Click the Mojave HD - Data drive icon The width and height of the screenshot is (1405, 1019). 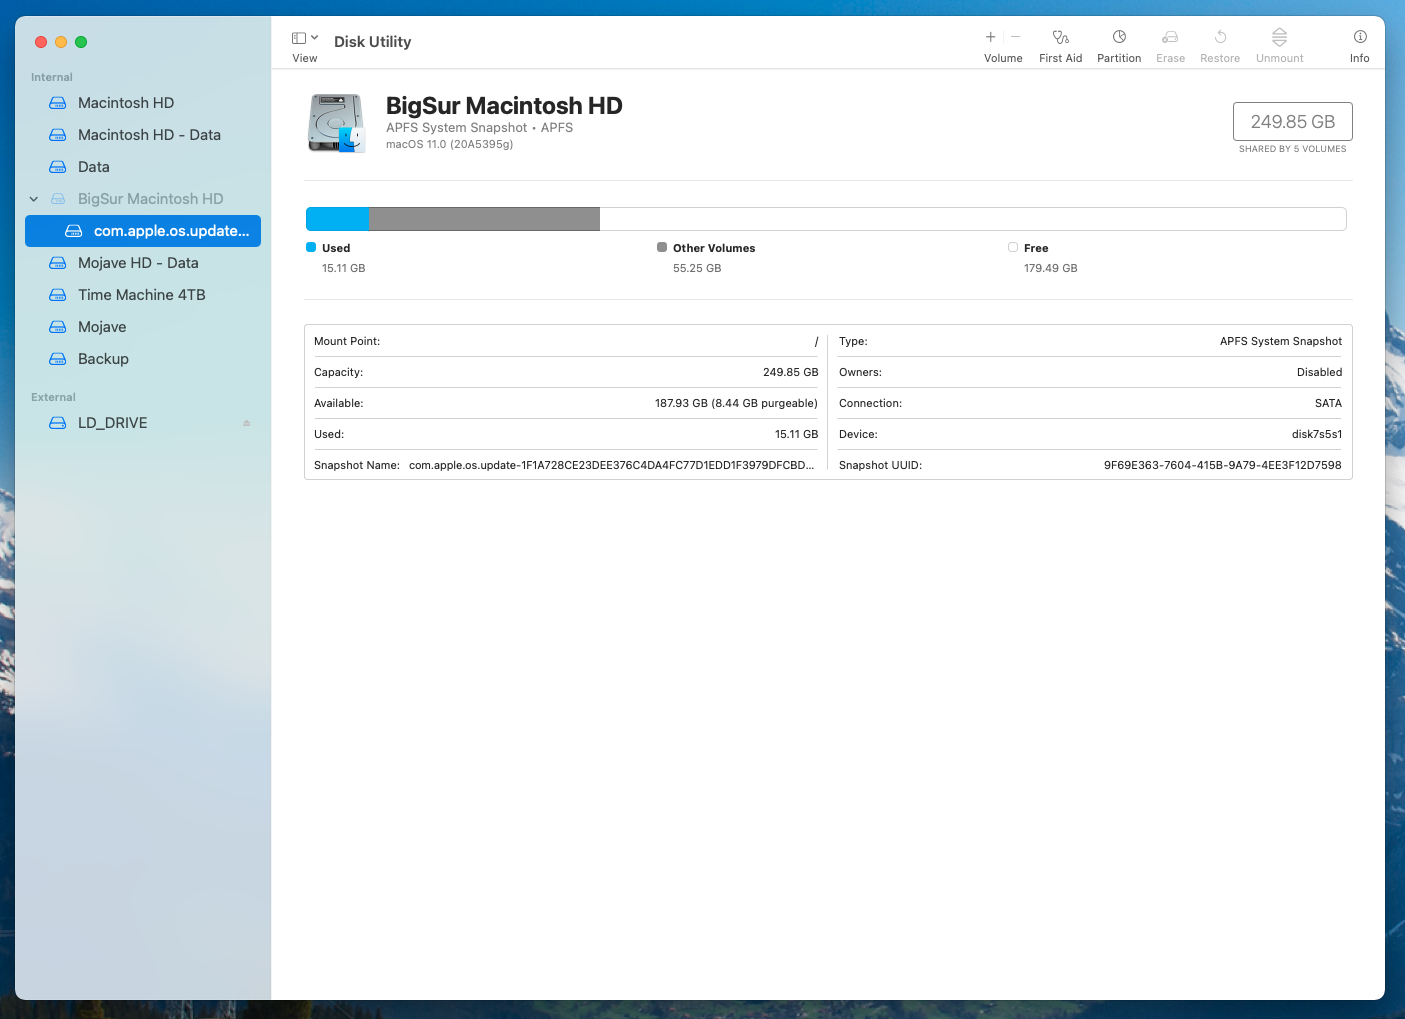click(x=58, y=263)
